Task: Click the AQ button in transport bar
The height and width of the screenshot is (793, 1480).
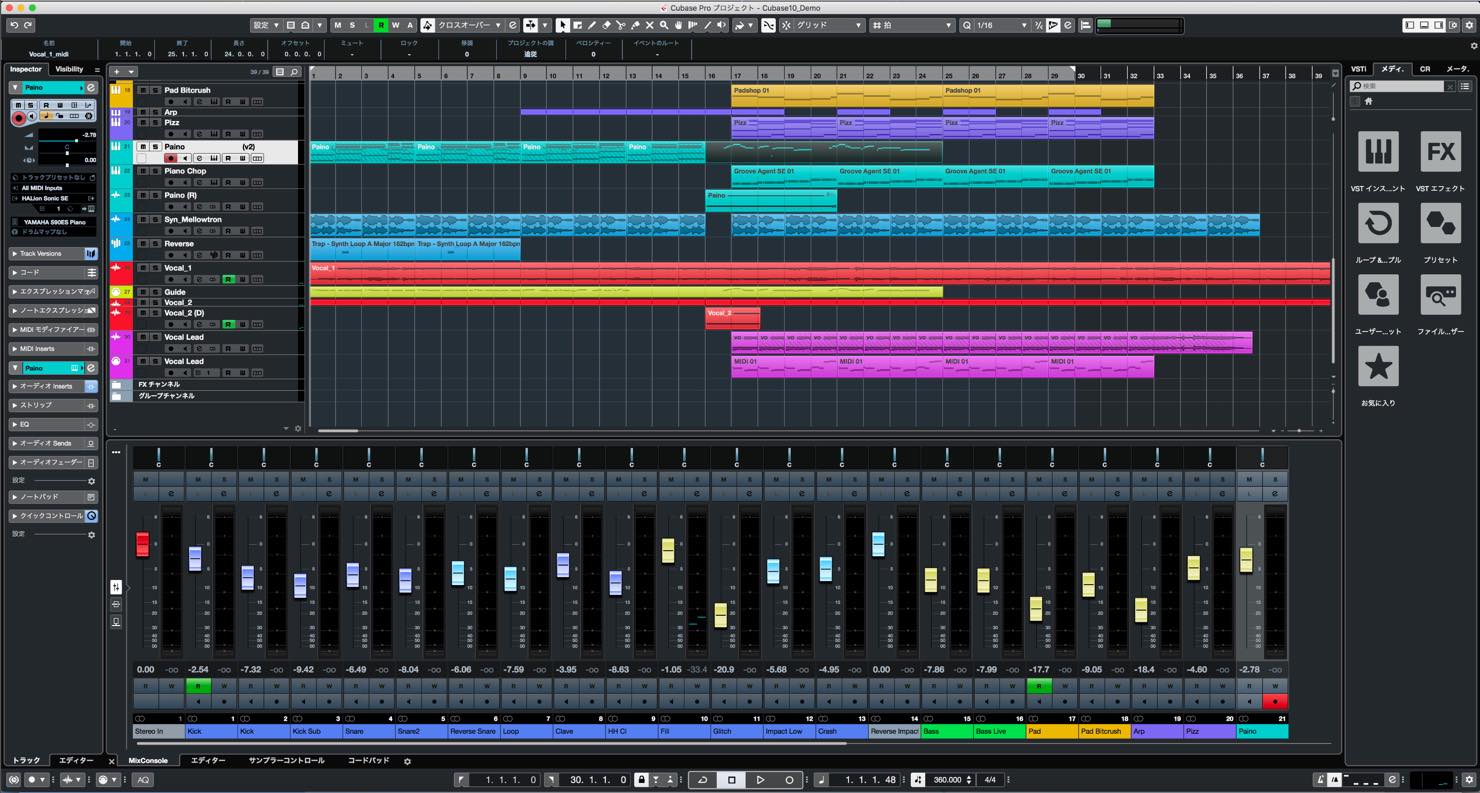Action: coord(143,780)
